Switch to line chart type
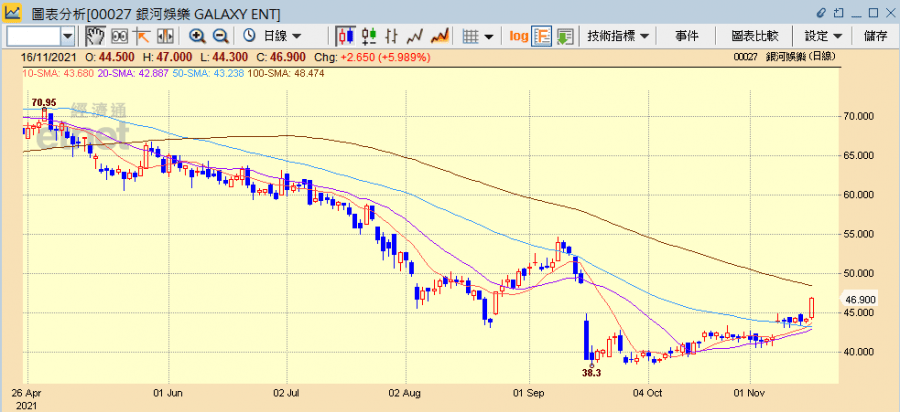900x412 pixels. tap(413, 36)
